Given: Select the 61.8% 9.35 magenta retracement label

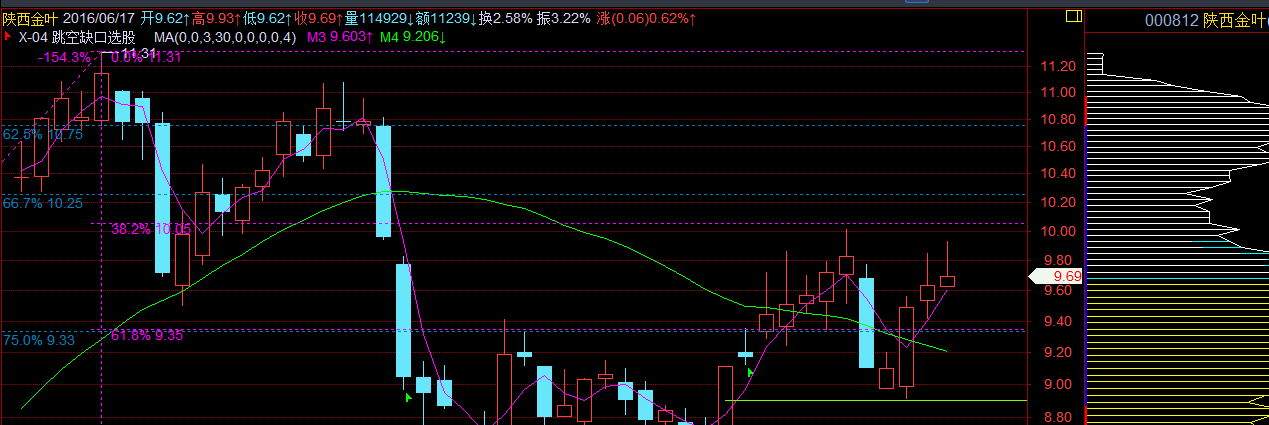Looking at the screenshot, I should (x=147, y=335).
